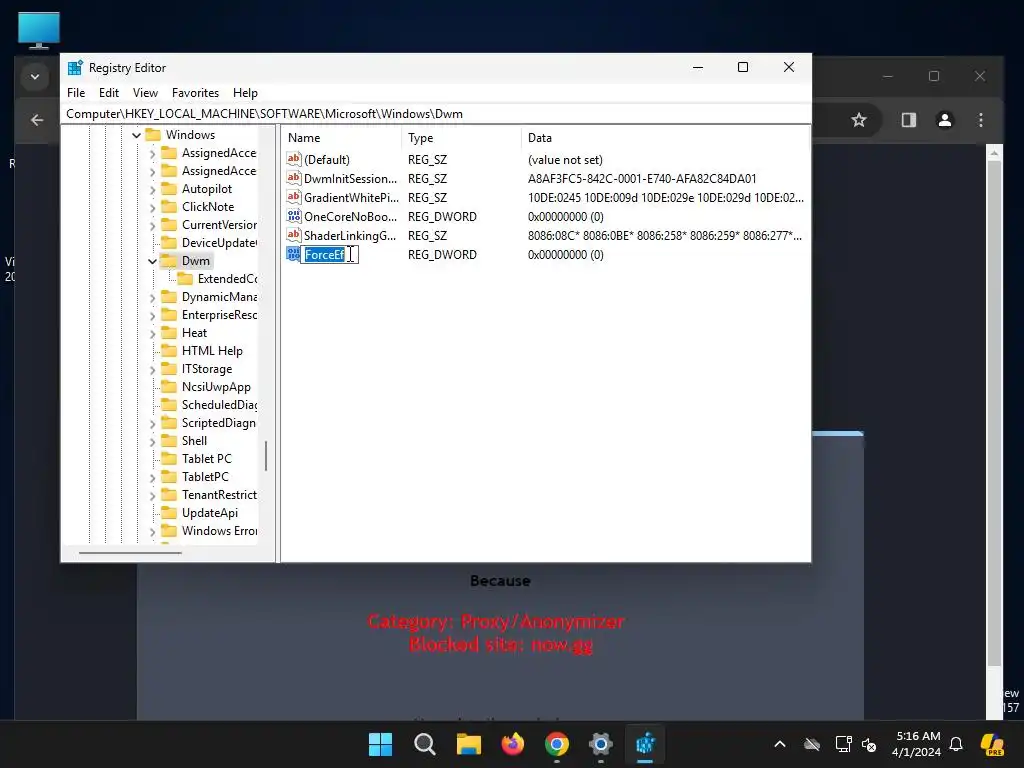
Task: Click the ForceEf name edit box
Action: pos(330,255)
